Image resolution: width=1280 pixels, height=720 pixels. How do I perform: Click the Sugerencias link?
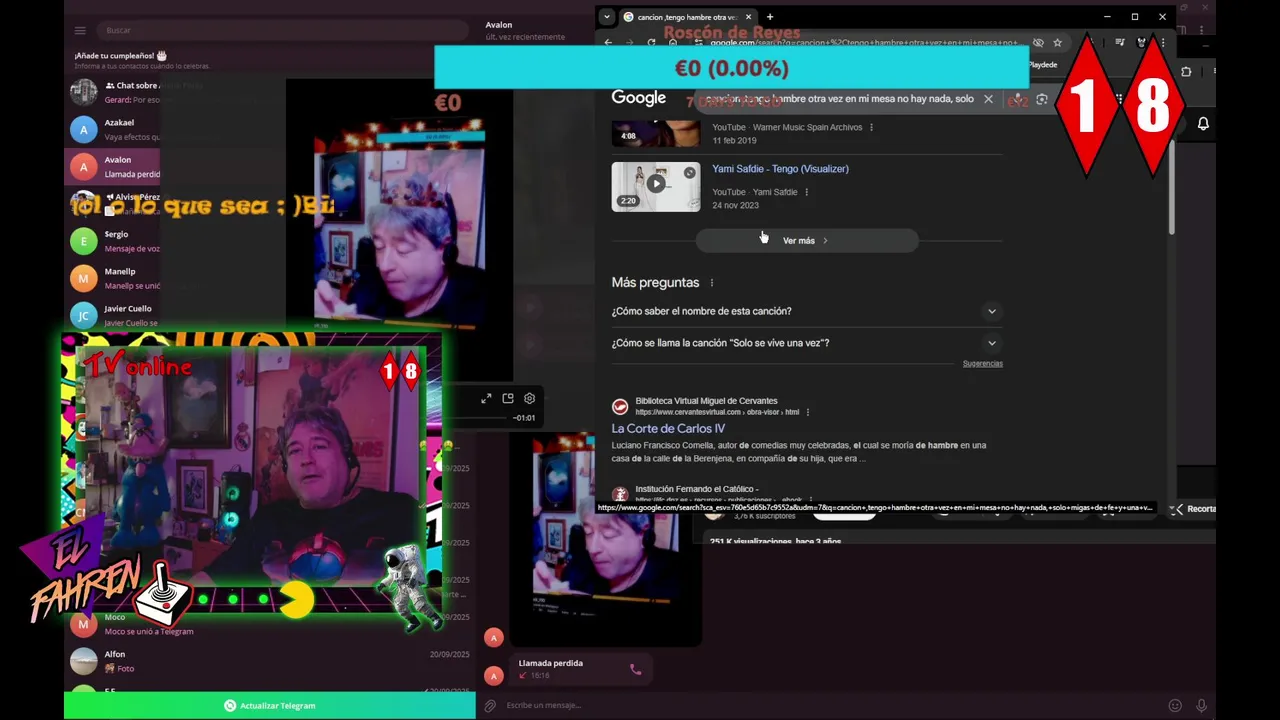(982, 364)
